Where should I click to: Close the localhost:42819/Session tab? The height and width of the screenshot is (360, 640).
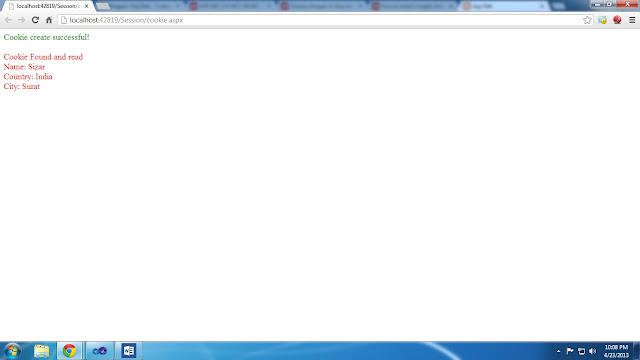point(87,6)
